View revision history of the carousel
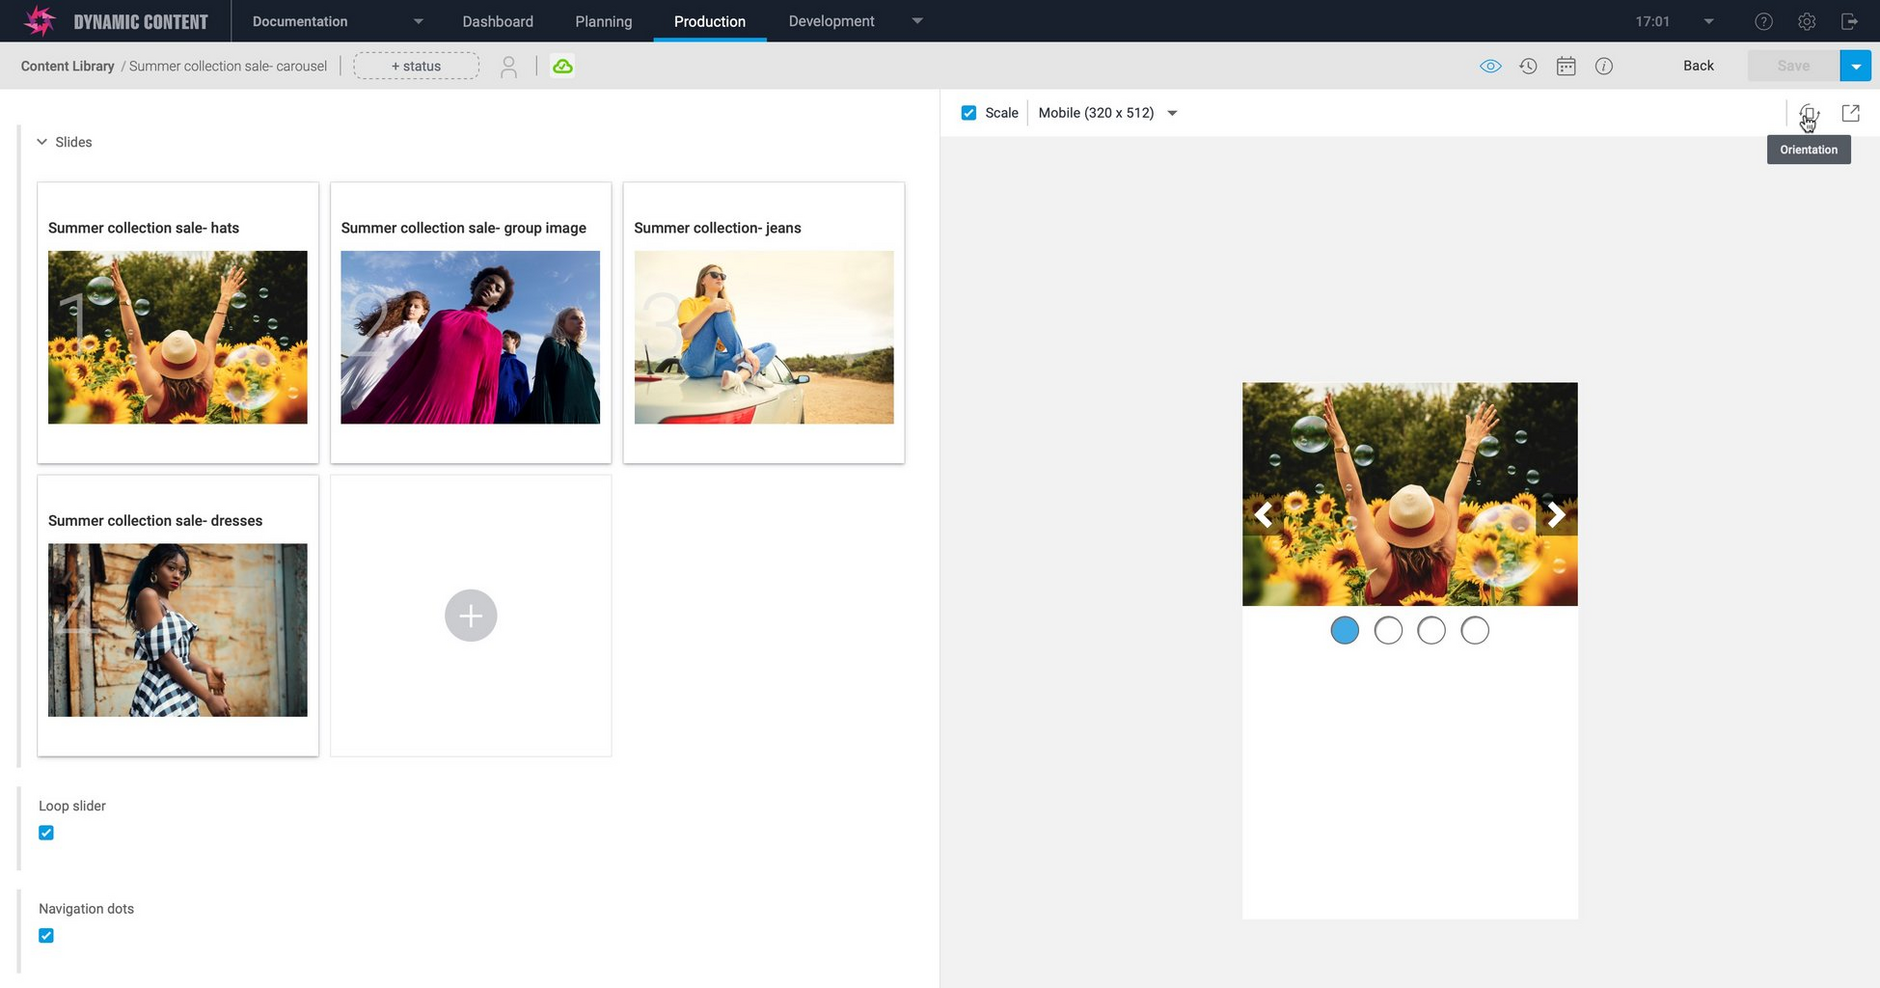This screenshot has height=988, width=1880. click(1527, 66)
